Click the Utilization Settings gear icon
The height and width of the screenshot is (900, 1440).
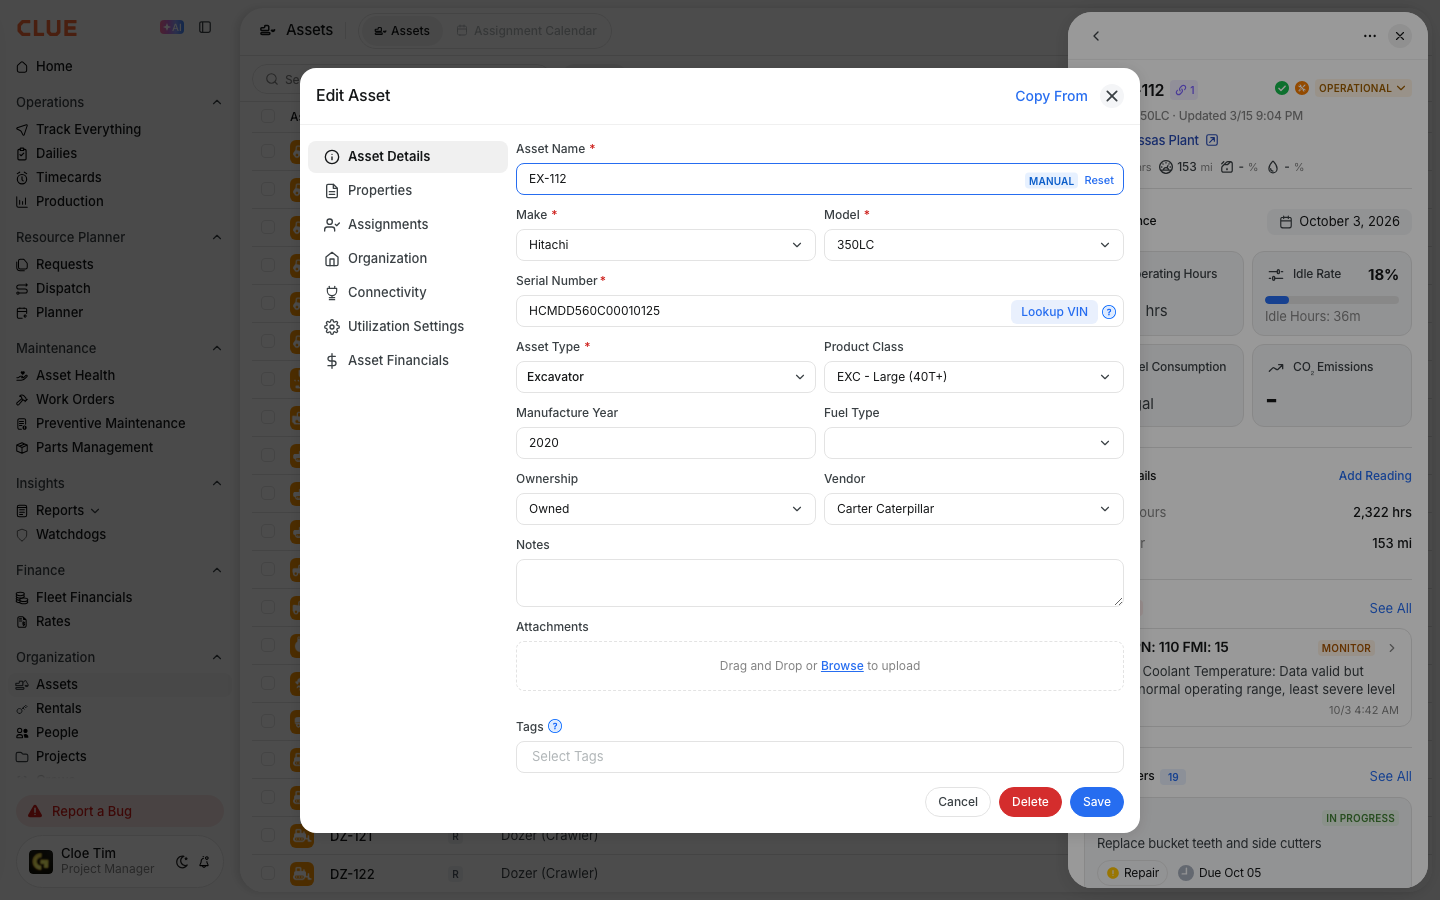tap(332, 327)
